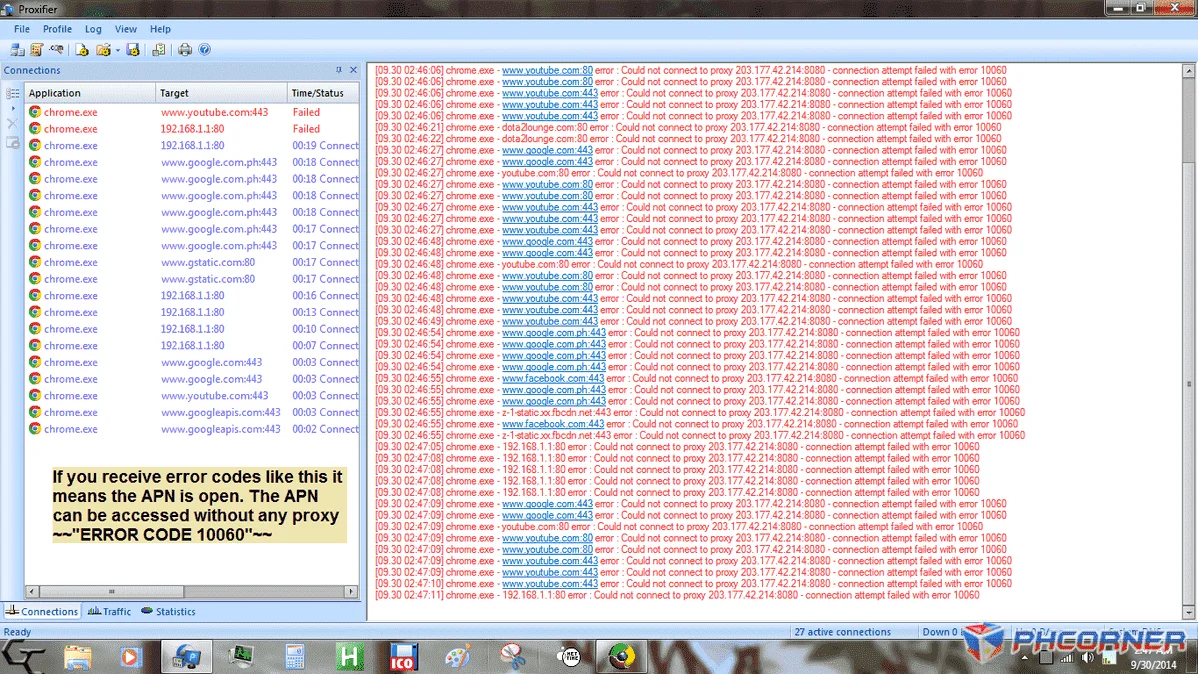Image resolution: width=1198 pixels, height=674 pixels.
Task: Click the clipboard checklist toolbar icon
Action: coord(158,50)
